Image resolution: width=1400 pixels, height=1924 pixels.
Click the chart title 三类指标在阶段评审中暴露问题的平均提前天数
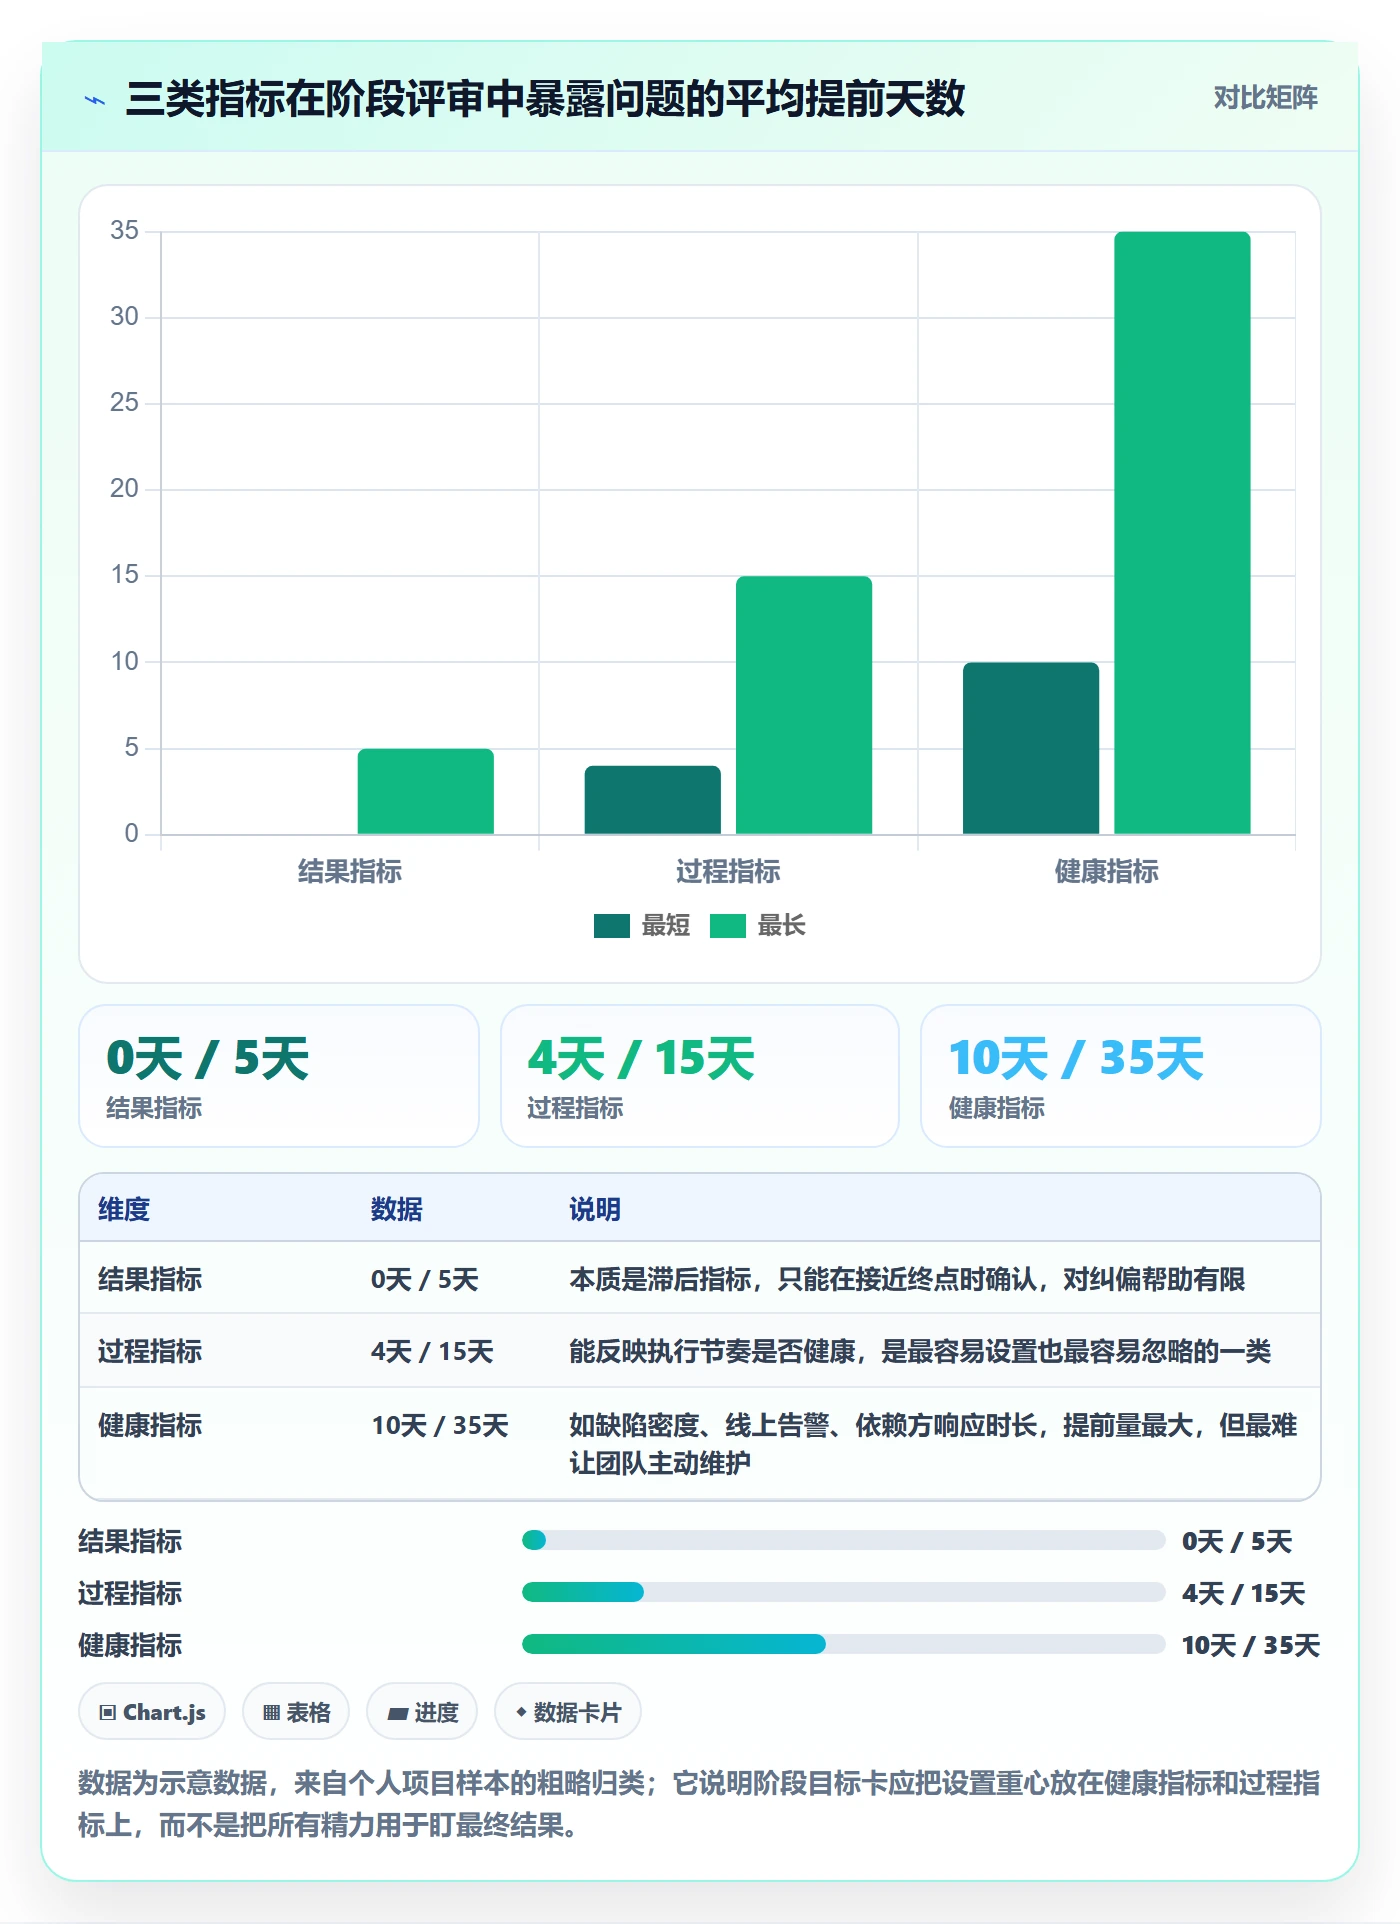pyautogui.click(x=545, y=99)
